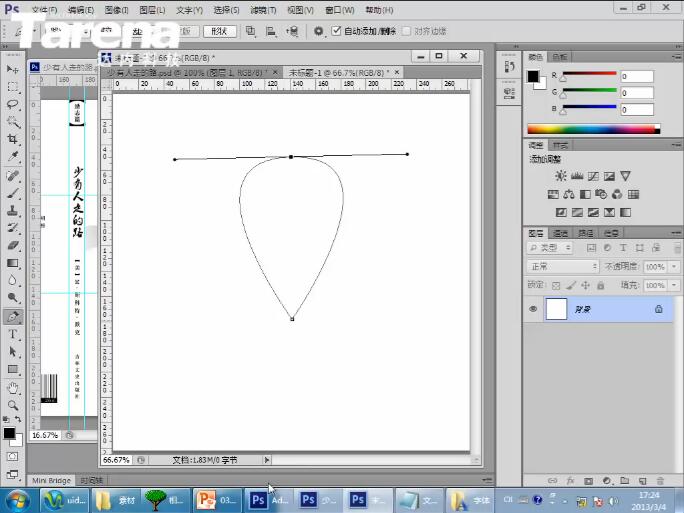Open the gear options dropdown in options bar

[319, 31]
